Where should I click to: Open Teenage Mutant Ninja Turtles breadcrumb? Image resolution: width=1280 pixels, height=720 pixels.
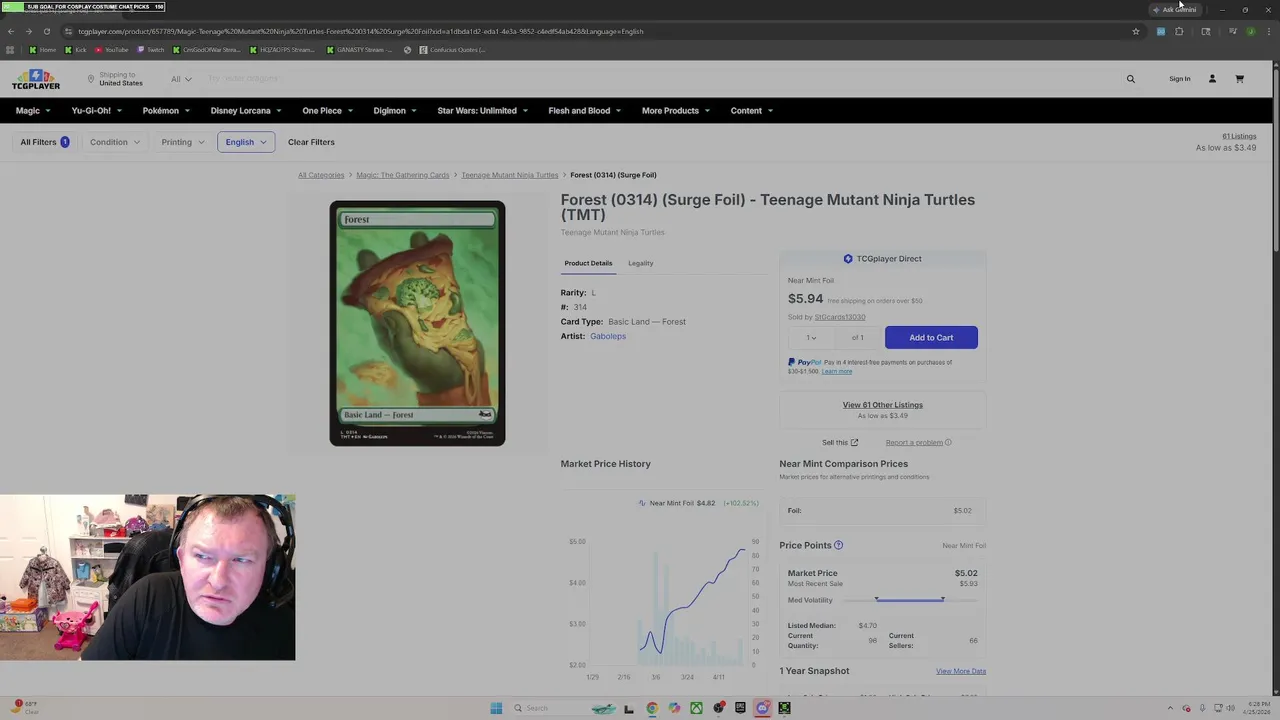(510, 175)
